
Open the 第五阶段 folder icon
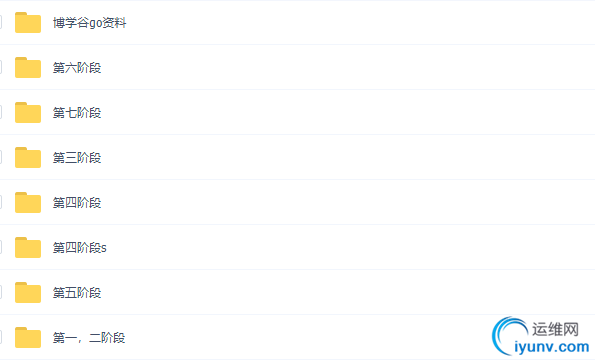tap(28, 292)
